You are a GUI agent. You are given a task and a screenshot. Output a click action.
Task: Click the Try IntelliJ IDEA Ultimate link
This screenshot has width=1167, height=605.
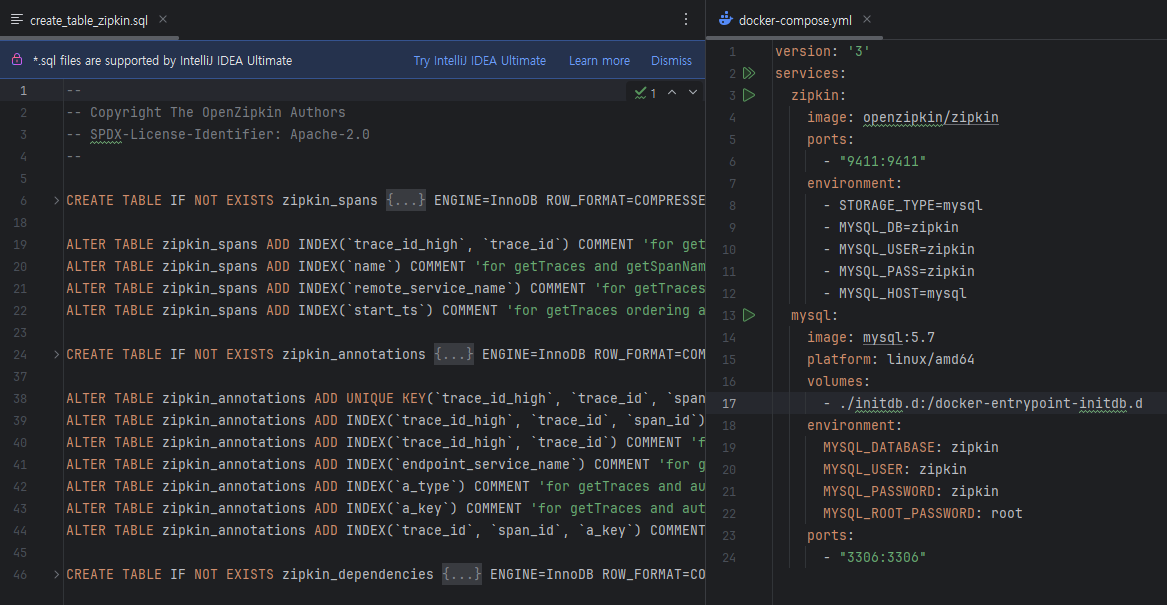click(479, 60)
